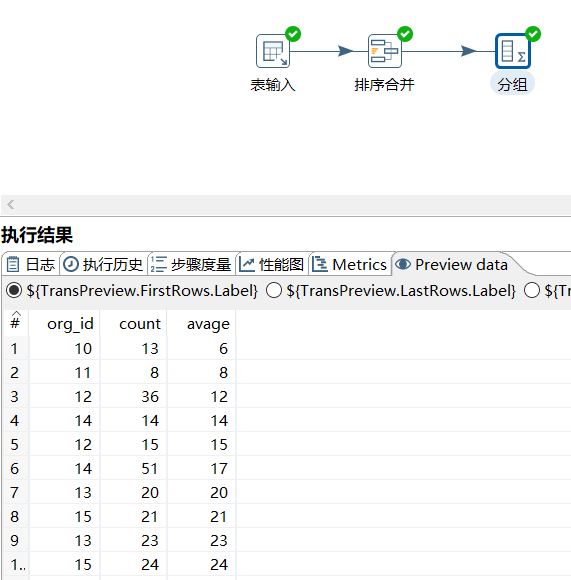Select the 分组 group by step icon
The height and width of the screenshot is (580, 571).
point(513,51)
